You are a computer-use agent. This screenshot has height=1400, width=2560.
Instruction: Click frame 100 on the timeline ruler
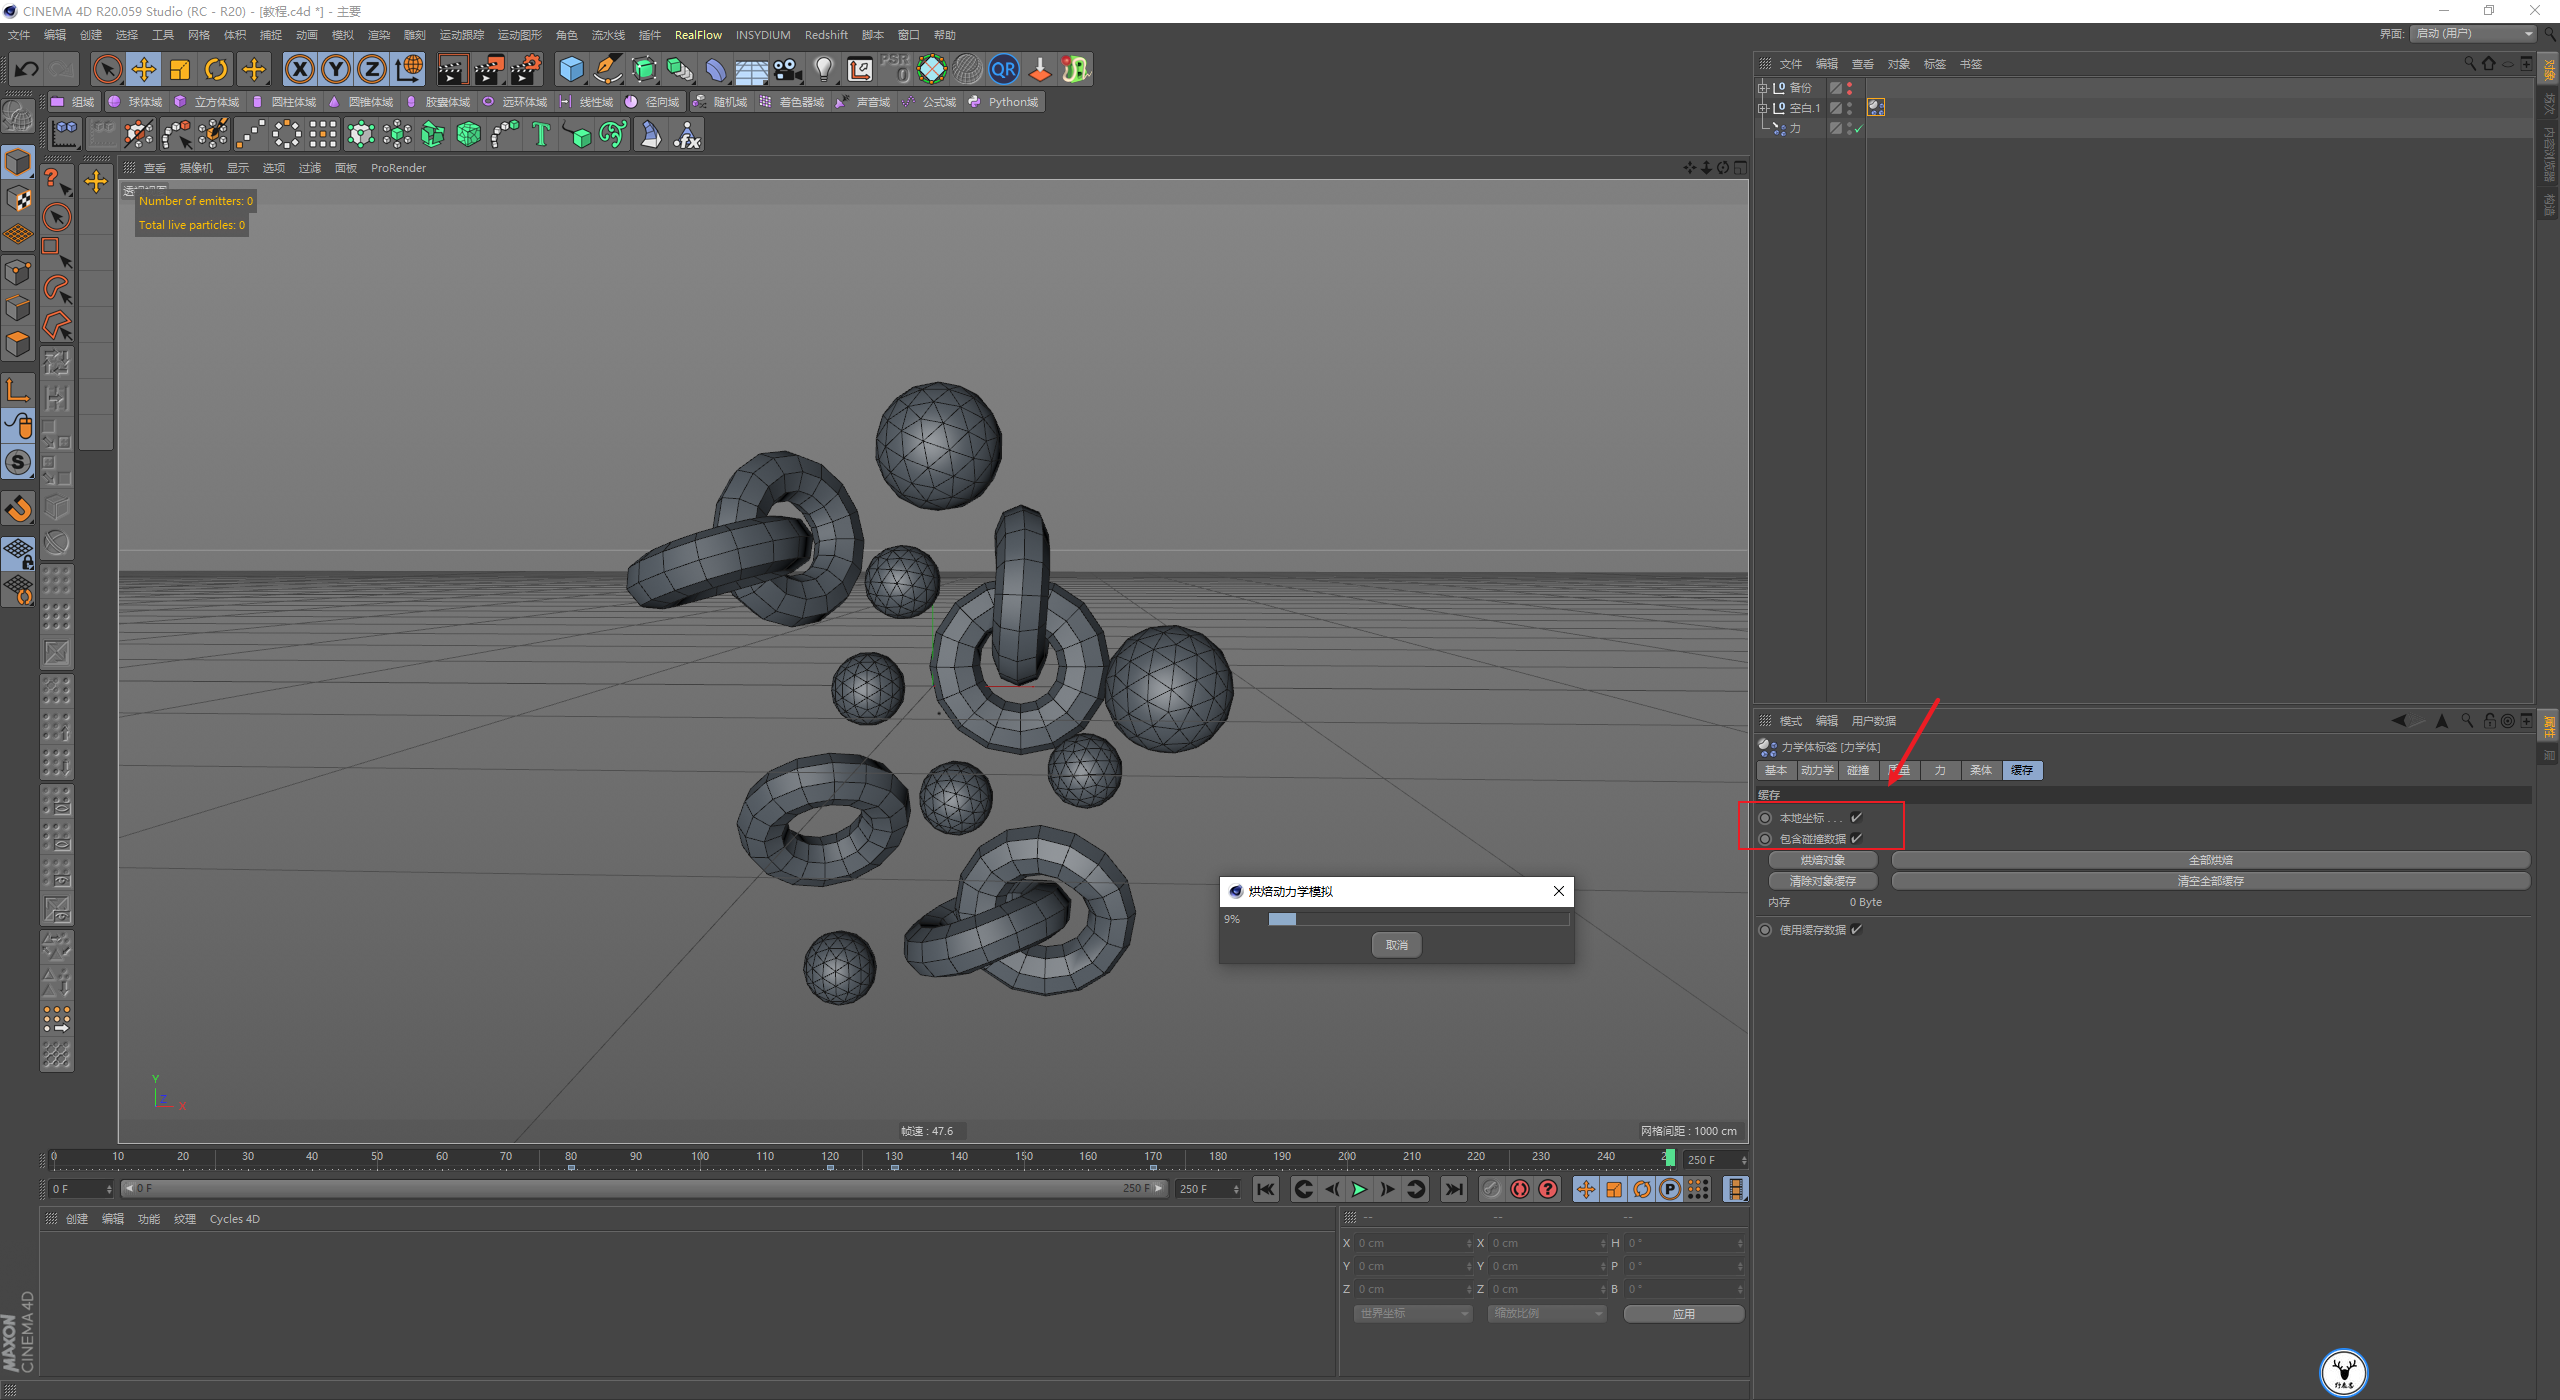700,1158
